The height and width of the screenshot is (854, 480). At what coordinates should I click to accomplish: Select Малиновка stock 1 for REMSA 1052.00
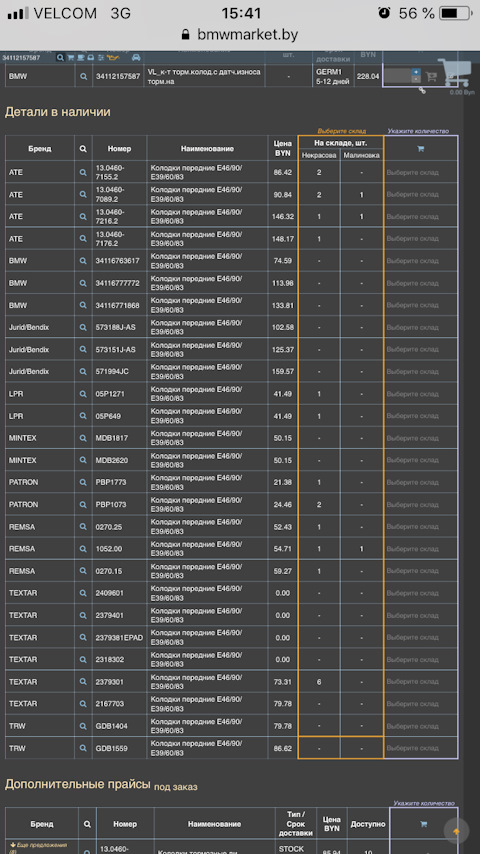362,549
